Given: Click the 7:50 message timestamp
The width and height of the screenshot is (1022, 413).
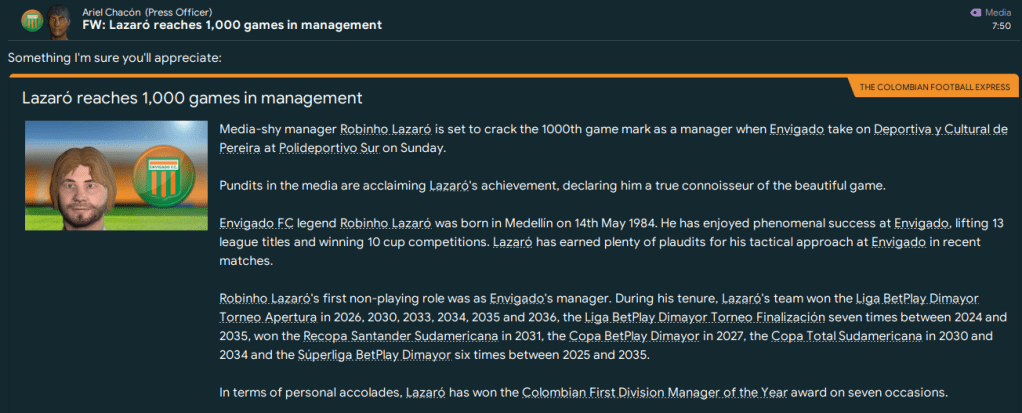Looking at the screenshot, I should click(x=1001, y=26).
